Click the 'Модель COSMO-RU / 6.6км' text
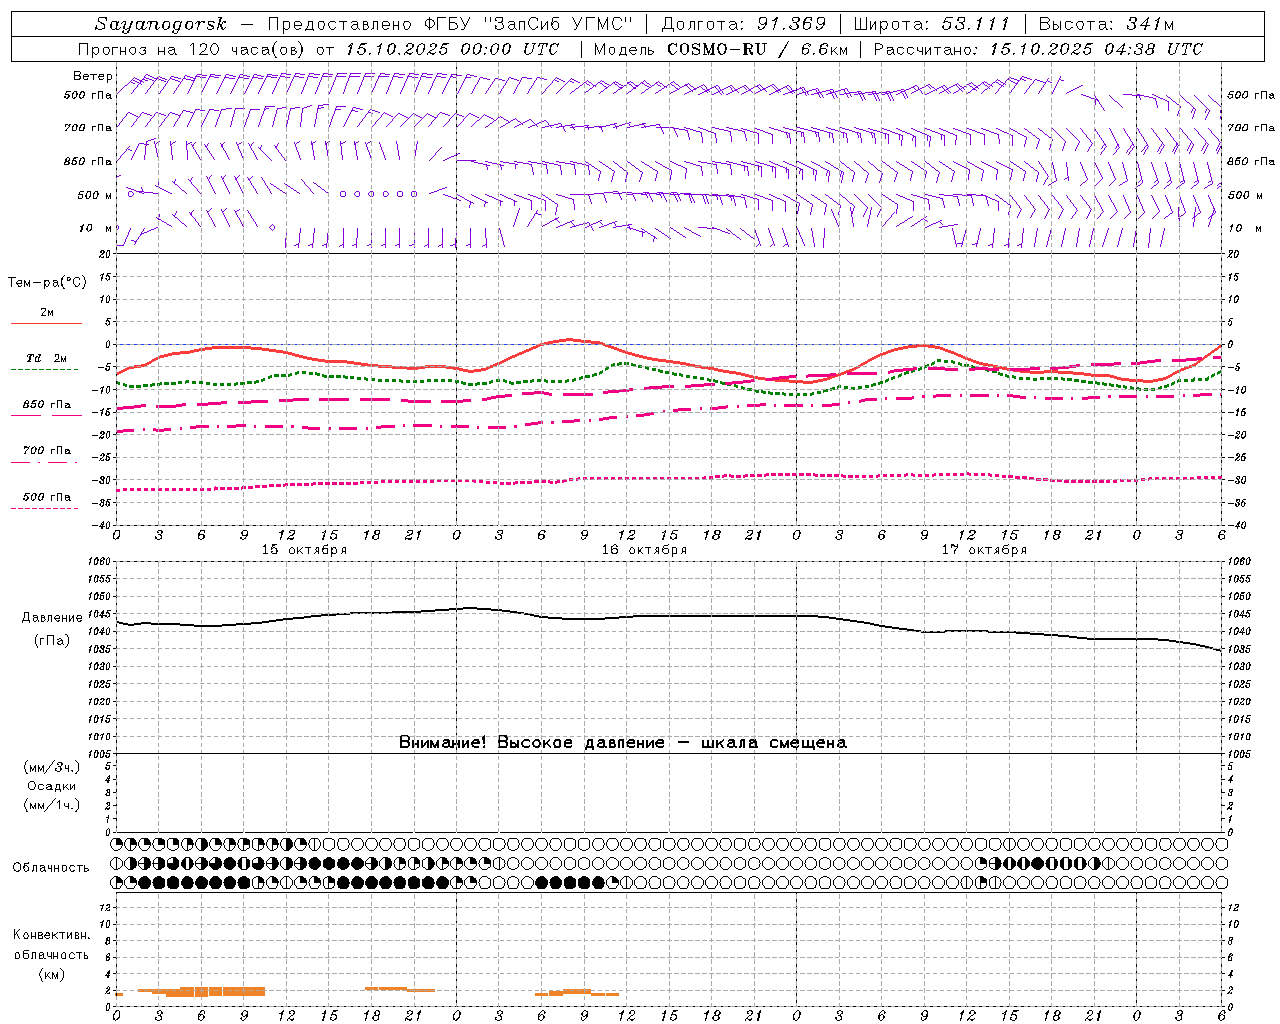The height and width of the screenshot is (1024, 1280). tap(721, 49)
